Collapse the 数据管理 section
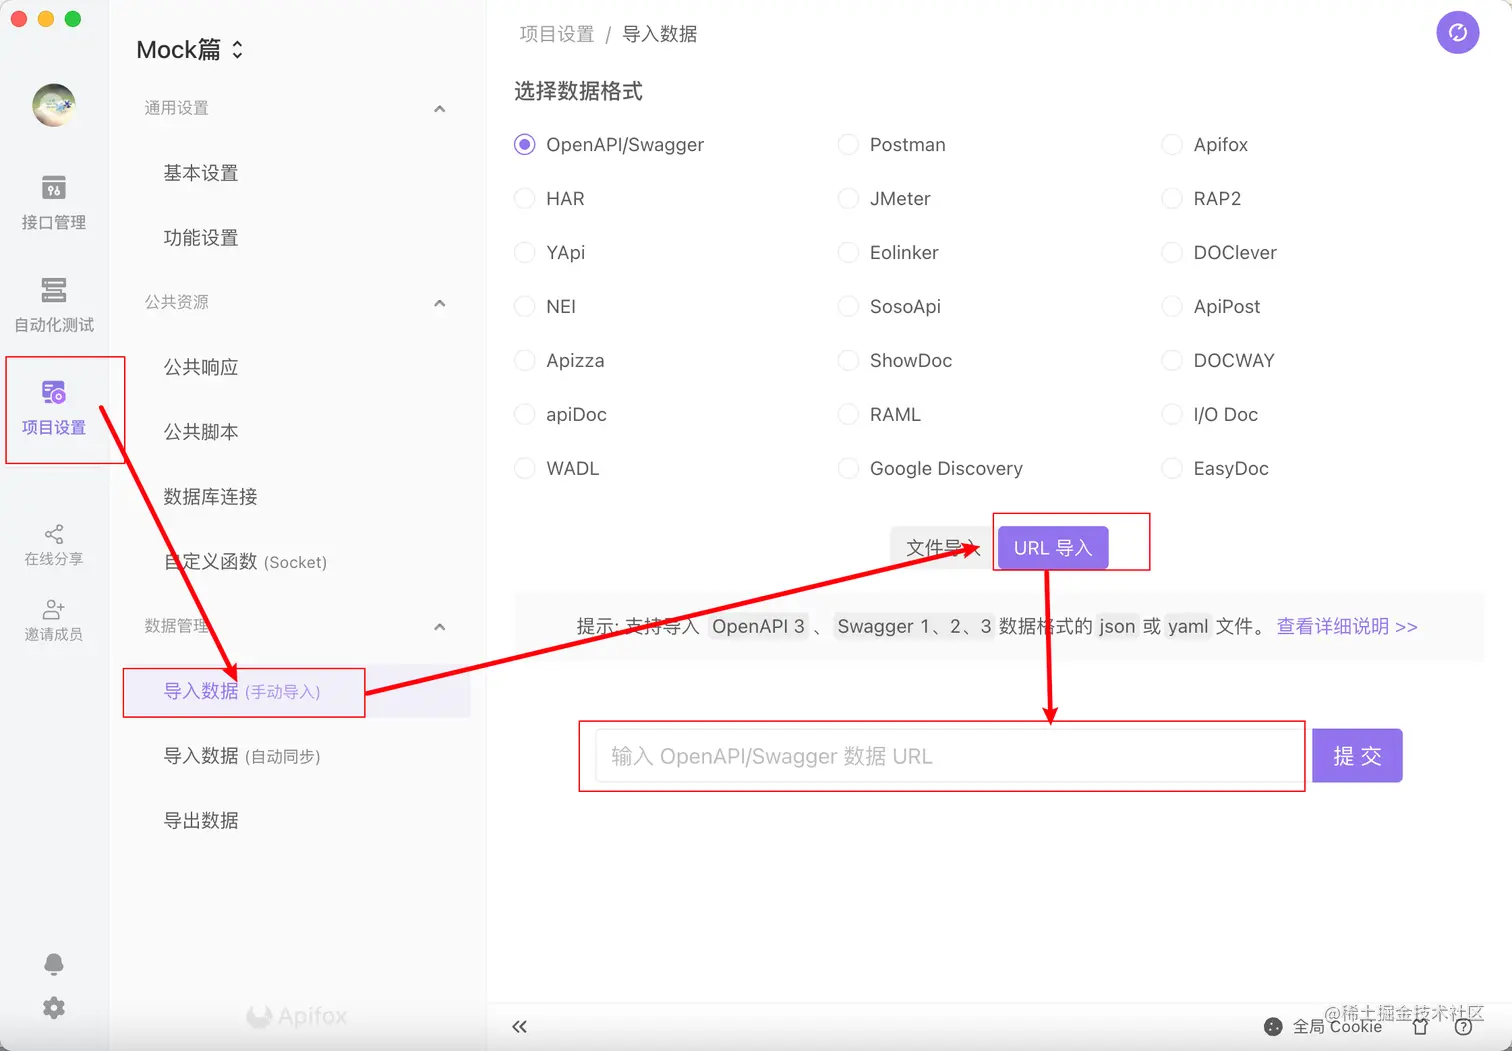This screenshot has height=1051, width=1512. click(439, 627)
